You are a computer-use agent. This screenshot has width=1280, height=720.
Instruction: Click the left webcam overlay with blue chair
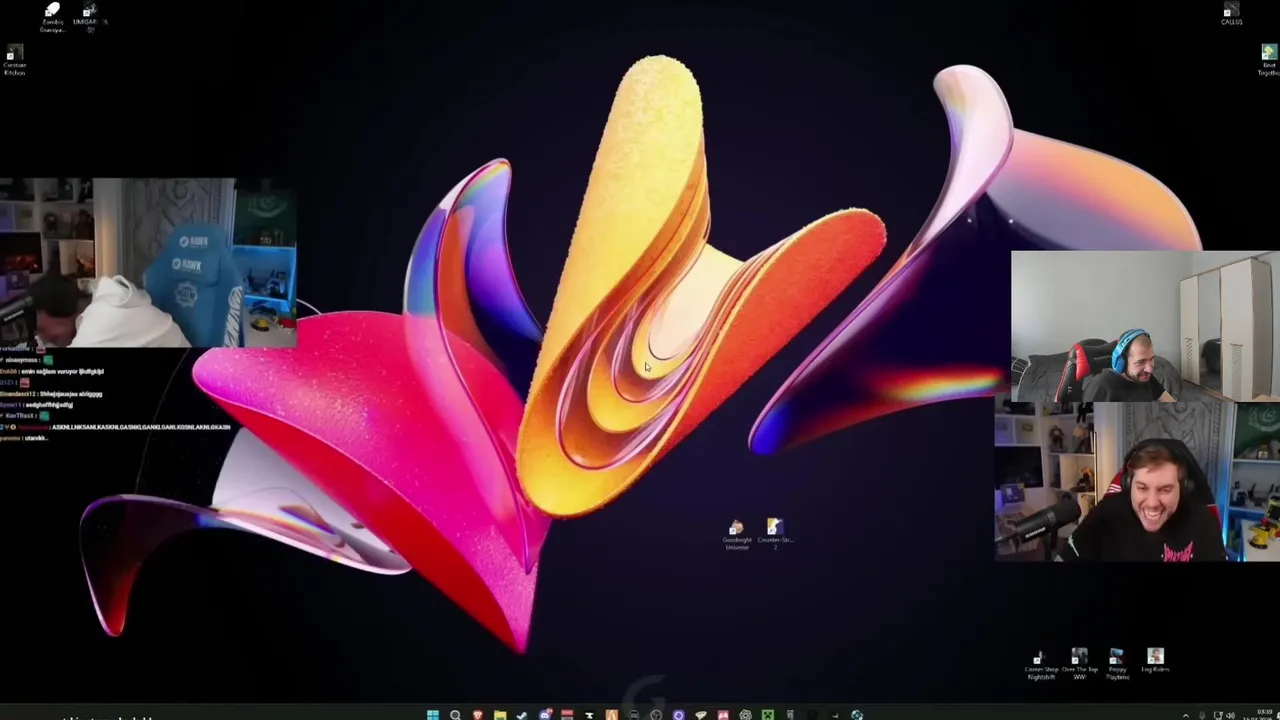(148, 263)
